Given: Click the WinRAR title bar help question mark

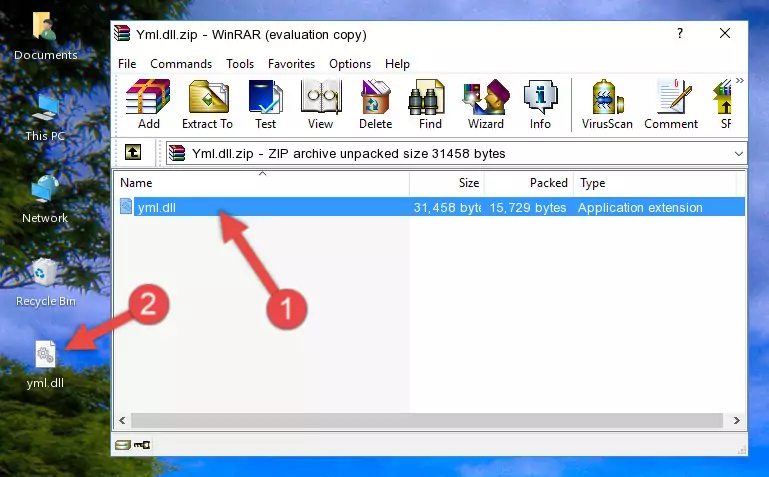Looking at the screenshot, I should pyautogui.click(x=680, y=33).
